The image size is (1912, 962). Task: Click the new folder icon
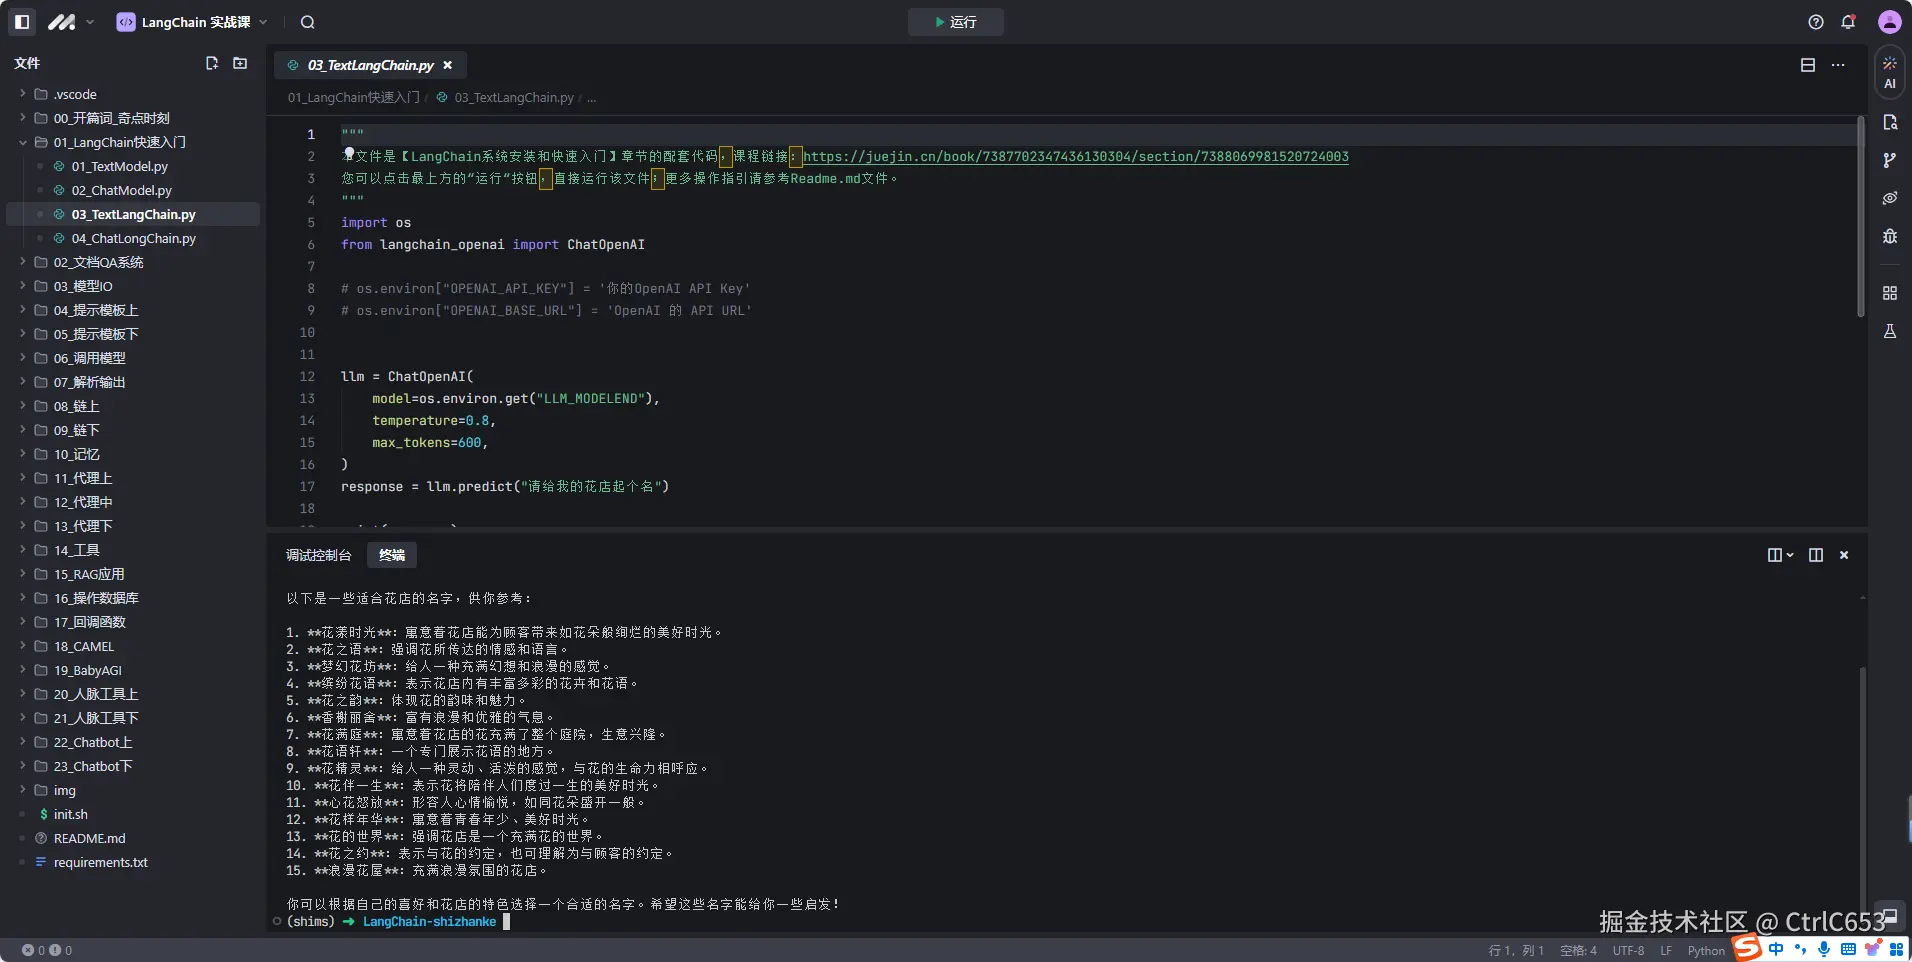[x=240, y=63]
